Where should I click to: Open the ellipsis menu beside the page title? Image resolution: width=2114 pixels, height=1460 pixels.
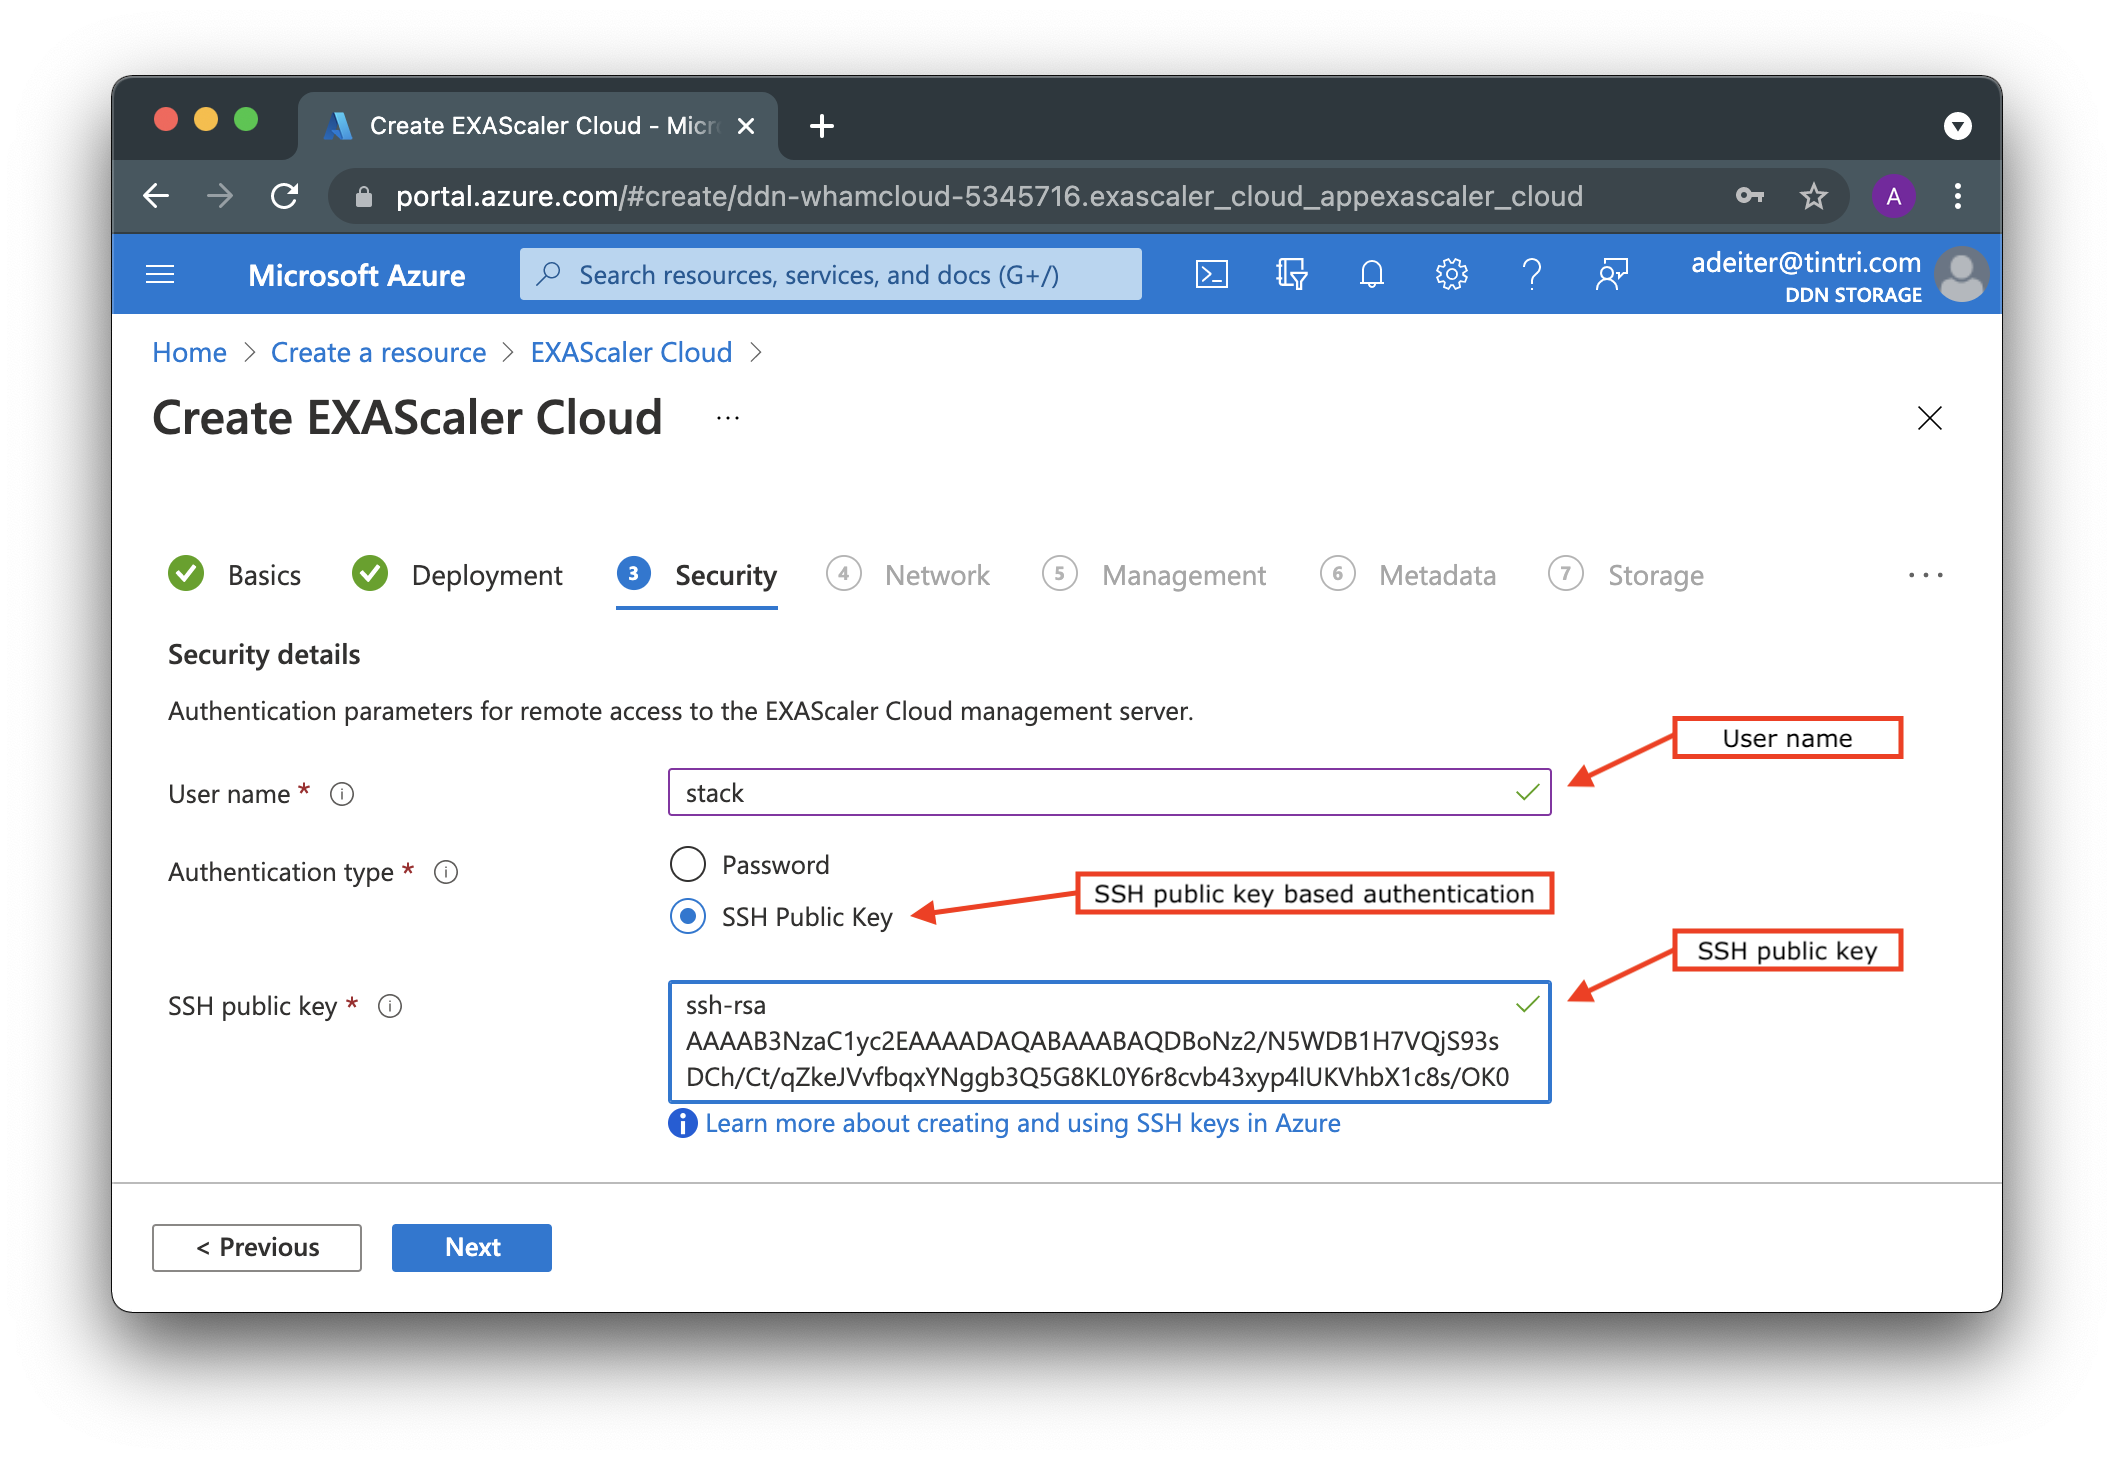pos(728,418)
